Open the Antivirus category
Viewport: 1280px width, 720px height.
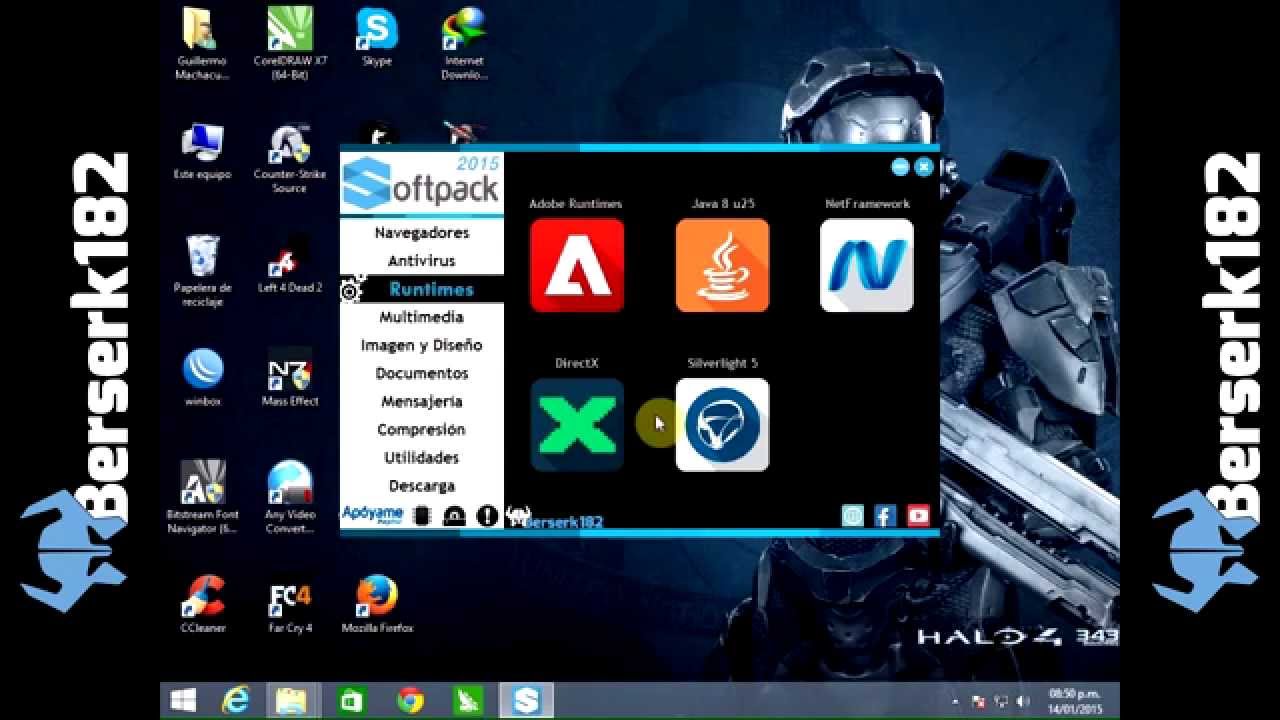tap(422, 260)
